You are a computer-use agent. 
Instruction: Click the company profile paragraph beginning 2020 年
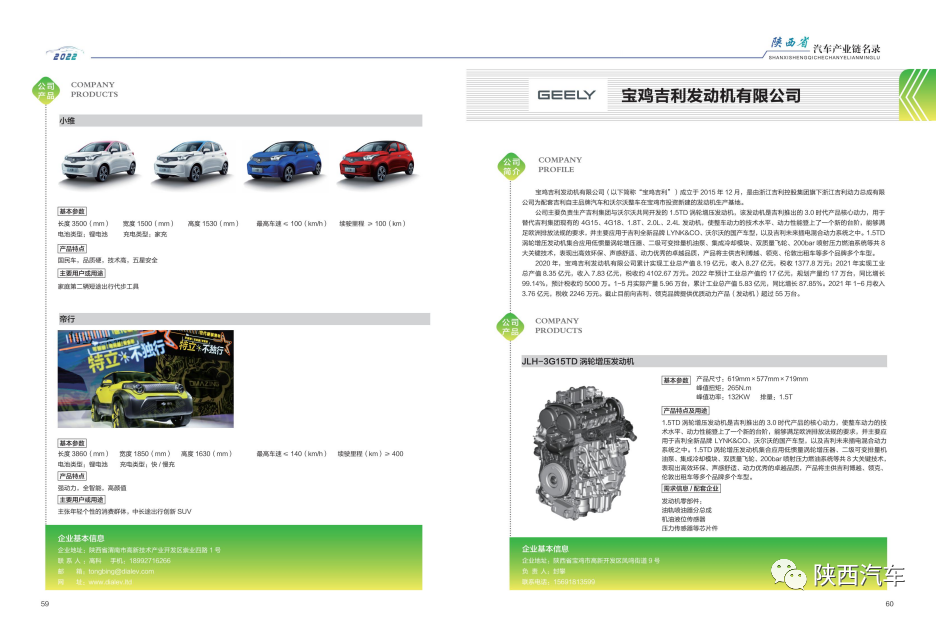[703, 279]
